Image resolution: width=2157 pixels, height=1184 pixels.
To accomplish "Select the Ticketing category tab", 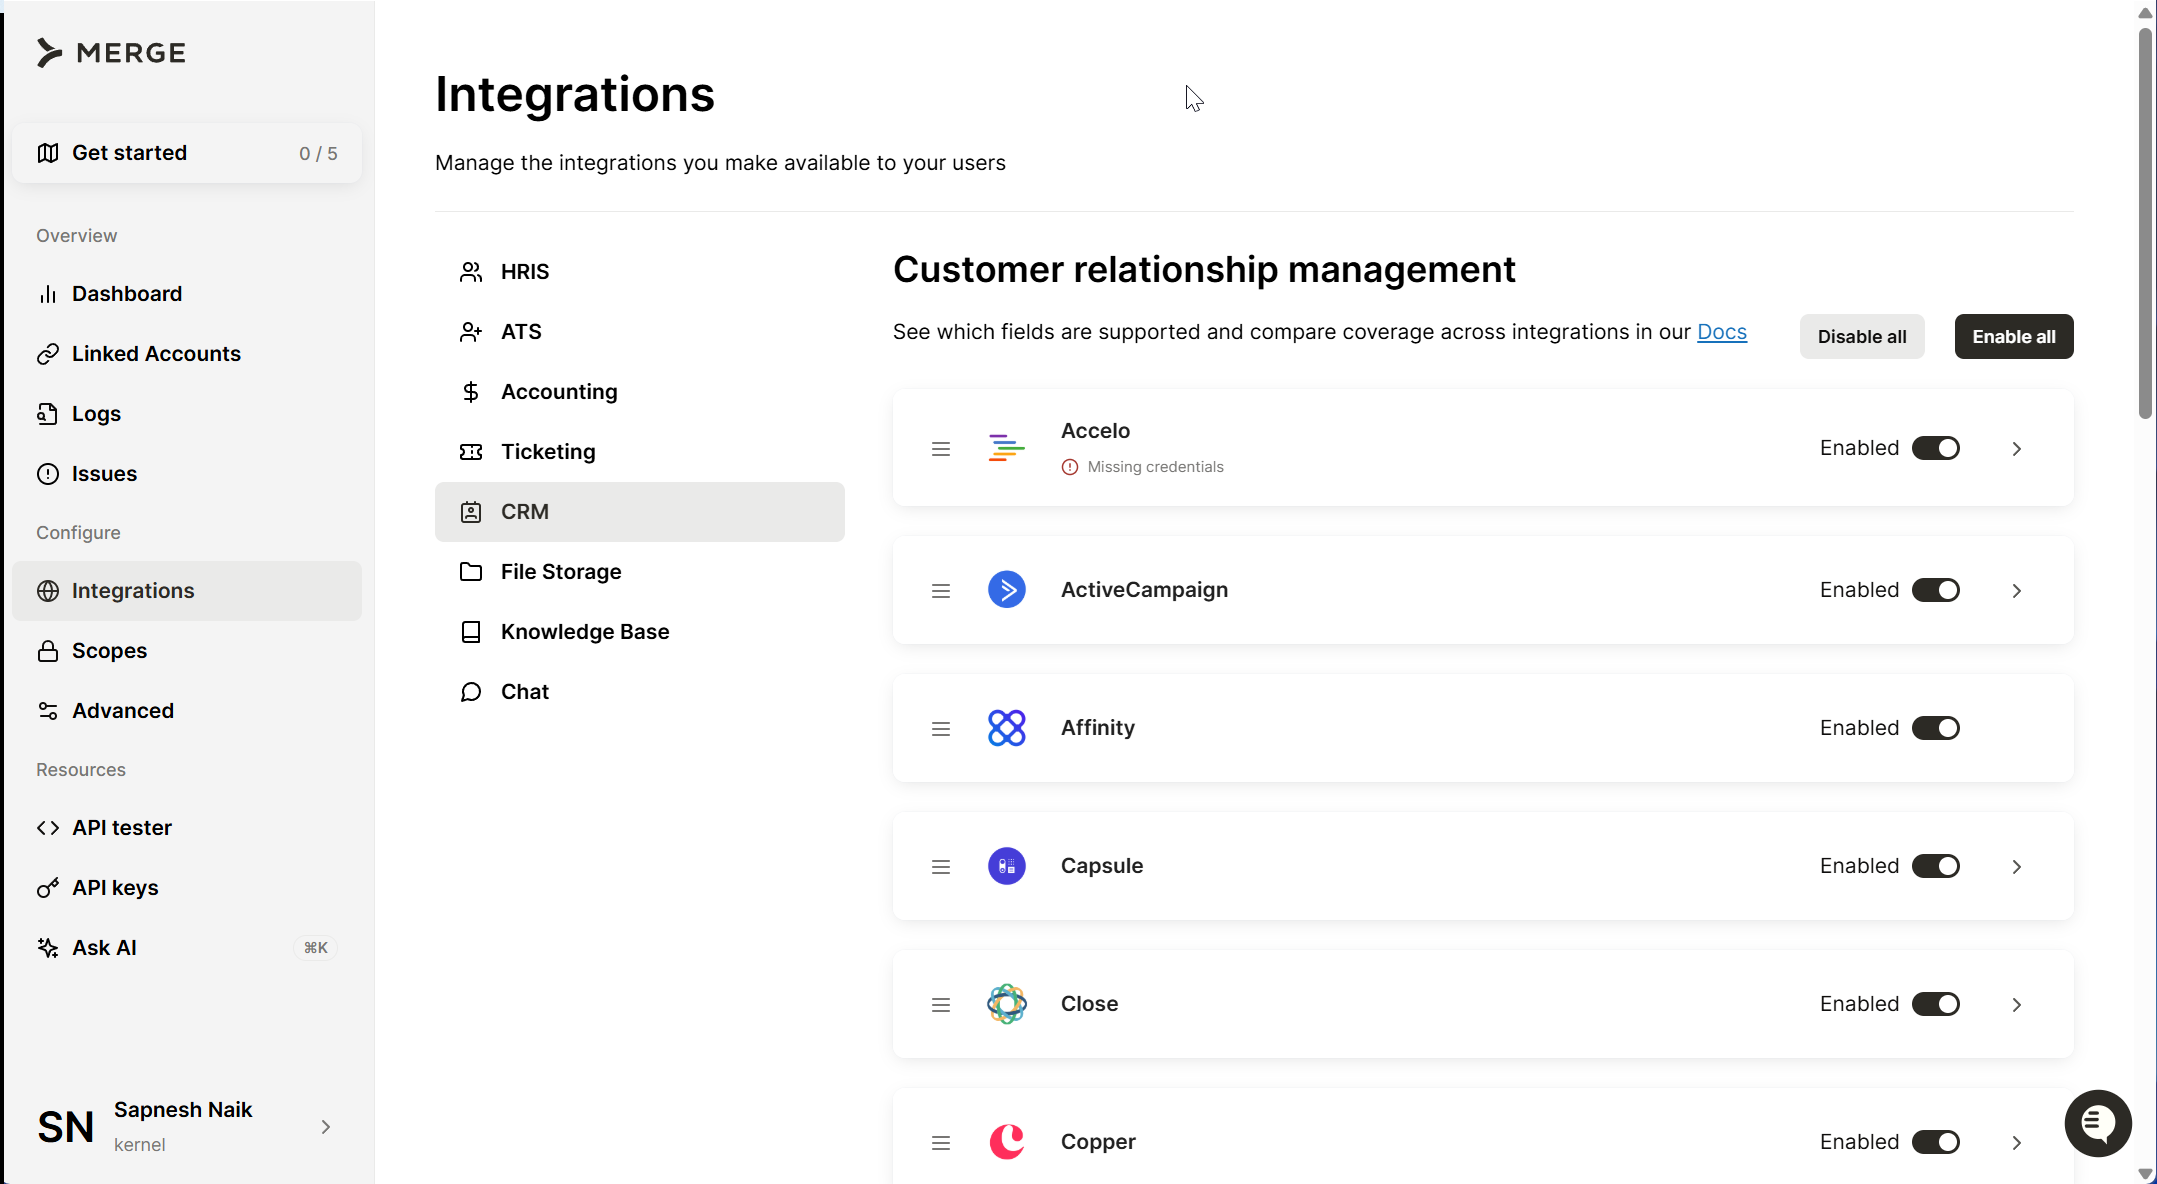I will click(x=547, y=452).
